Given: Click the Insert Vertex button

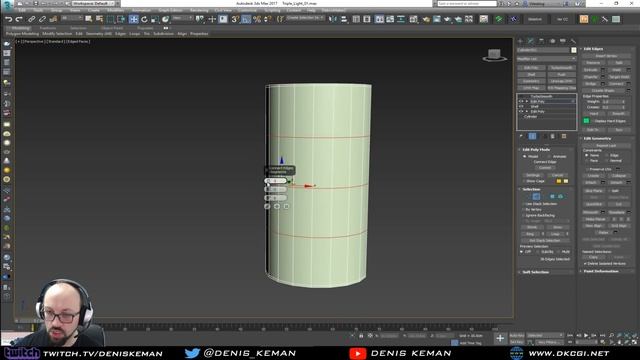Looking at the screenshot, I should coord(606,56).
